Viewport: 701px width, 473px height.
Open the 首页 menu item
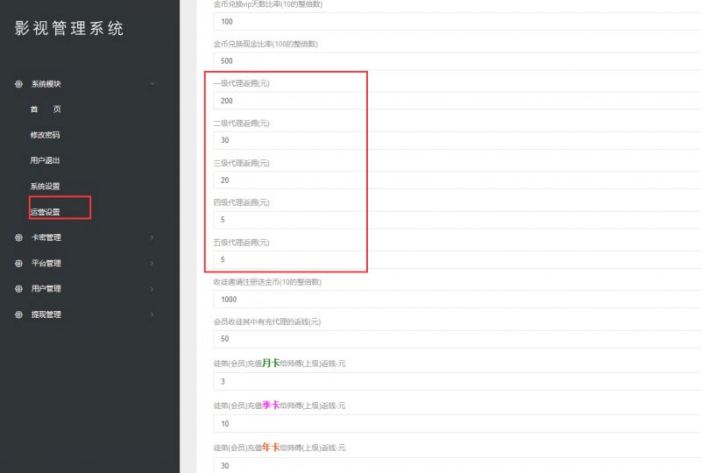click(46, 109)
